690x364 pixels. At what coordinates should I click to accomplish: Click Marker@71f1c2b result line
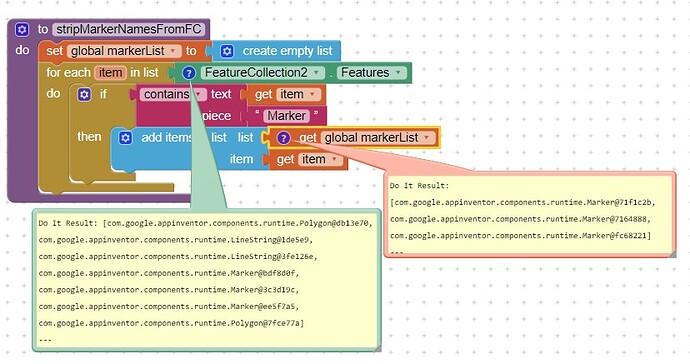click(522, 202)
